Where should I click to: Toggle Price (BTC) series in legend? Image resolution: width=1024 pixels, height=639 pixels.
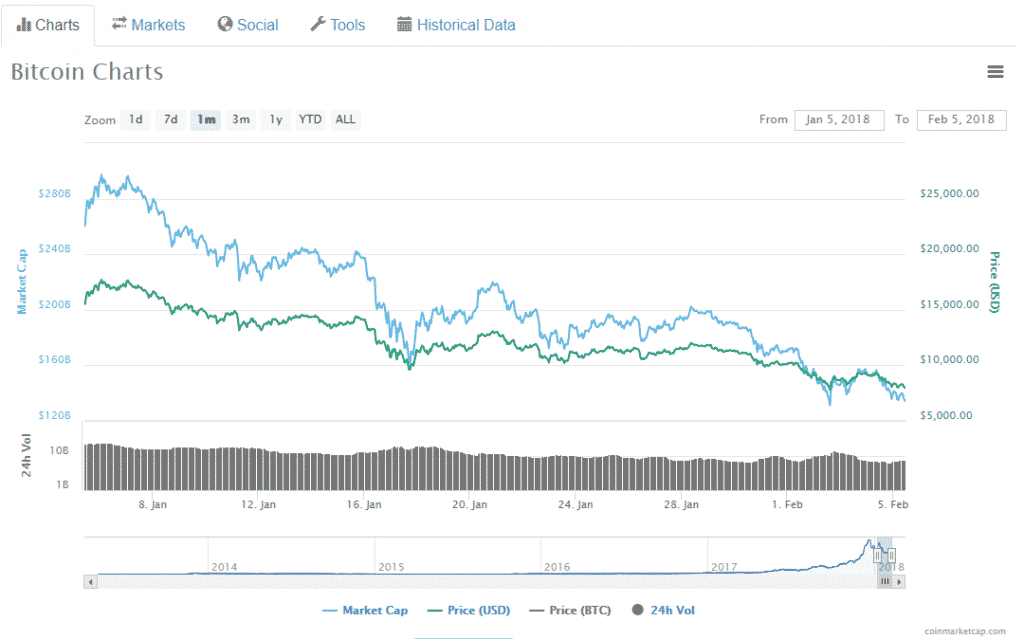pyautogui.click(x=573, y=610)
